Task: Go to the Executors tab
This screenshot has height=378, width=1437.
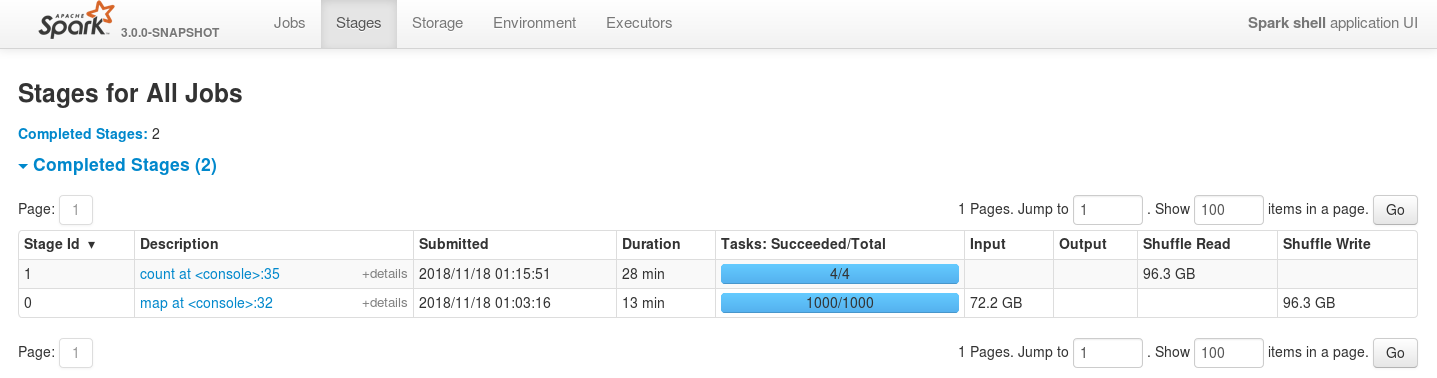Action: 639,23
